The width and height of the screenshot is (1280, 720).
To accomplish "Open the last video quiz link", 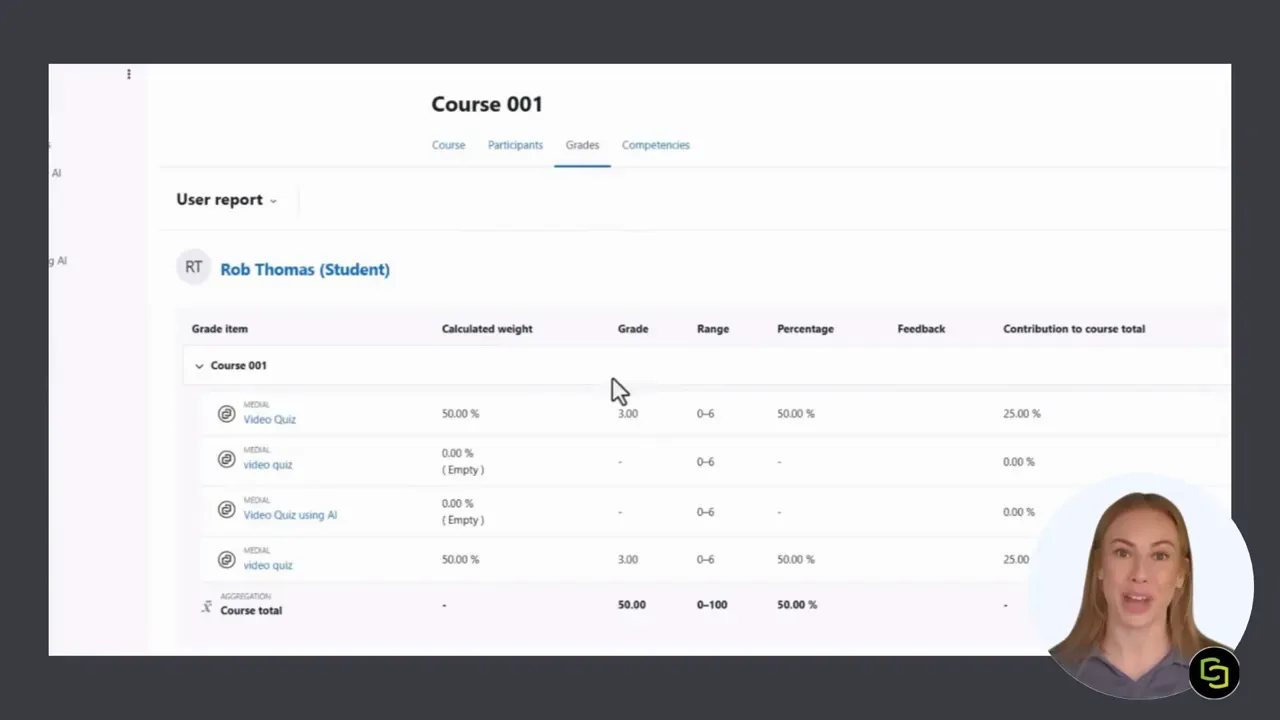I will 268,565.
